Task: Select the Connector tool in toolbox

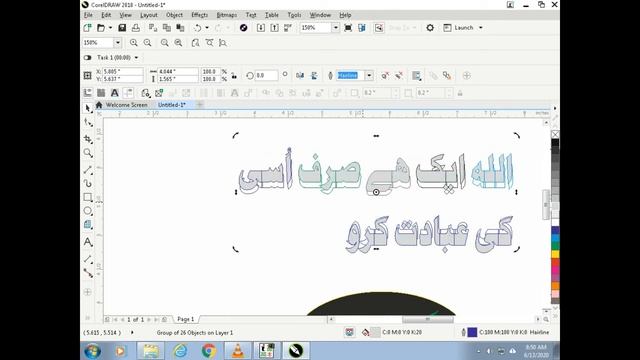Action: [88, 273]
